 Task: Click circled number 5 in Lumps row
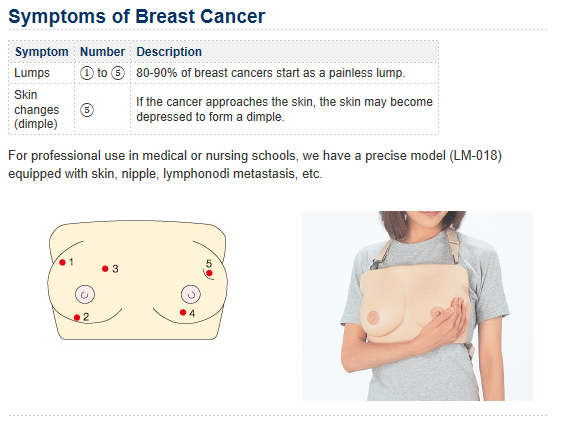point(118,73)
